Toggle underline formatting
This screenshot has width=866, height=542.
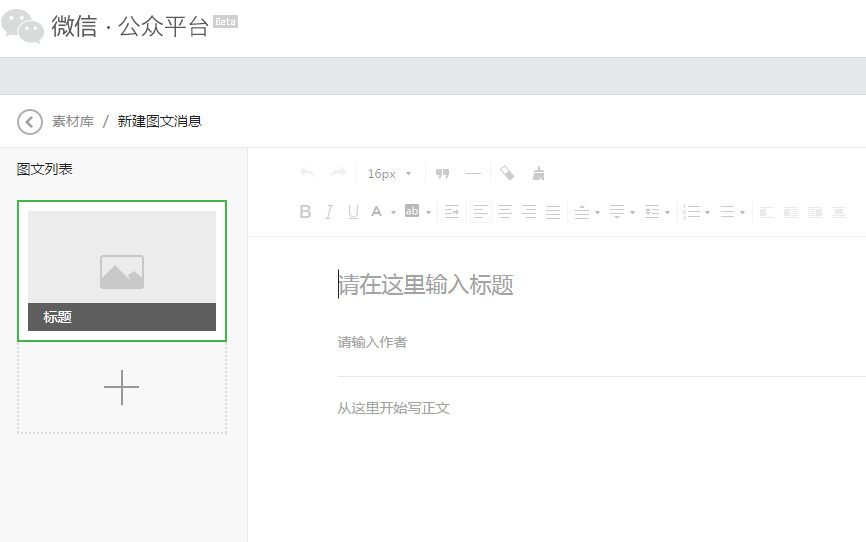tap(353, 212)
